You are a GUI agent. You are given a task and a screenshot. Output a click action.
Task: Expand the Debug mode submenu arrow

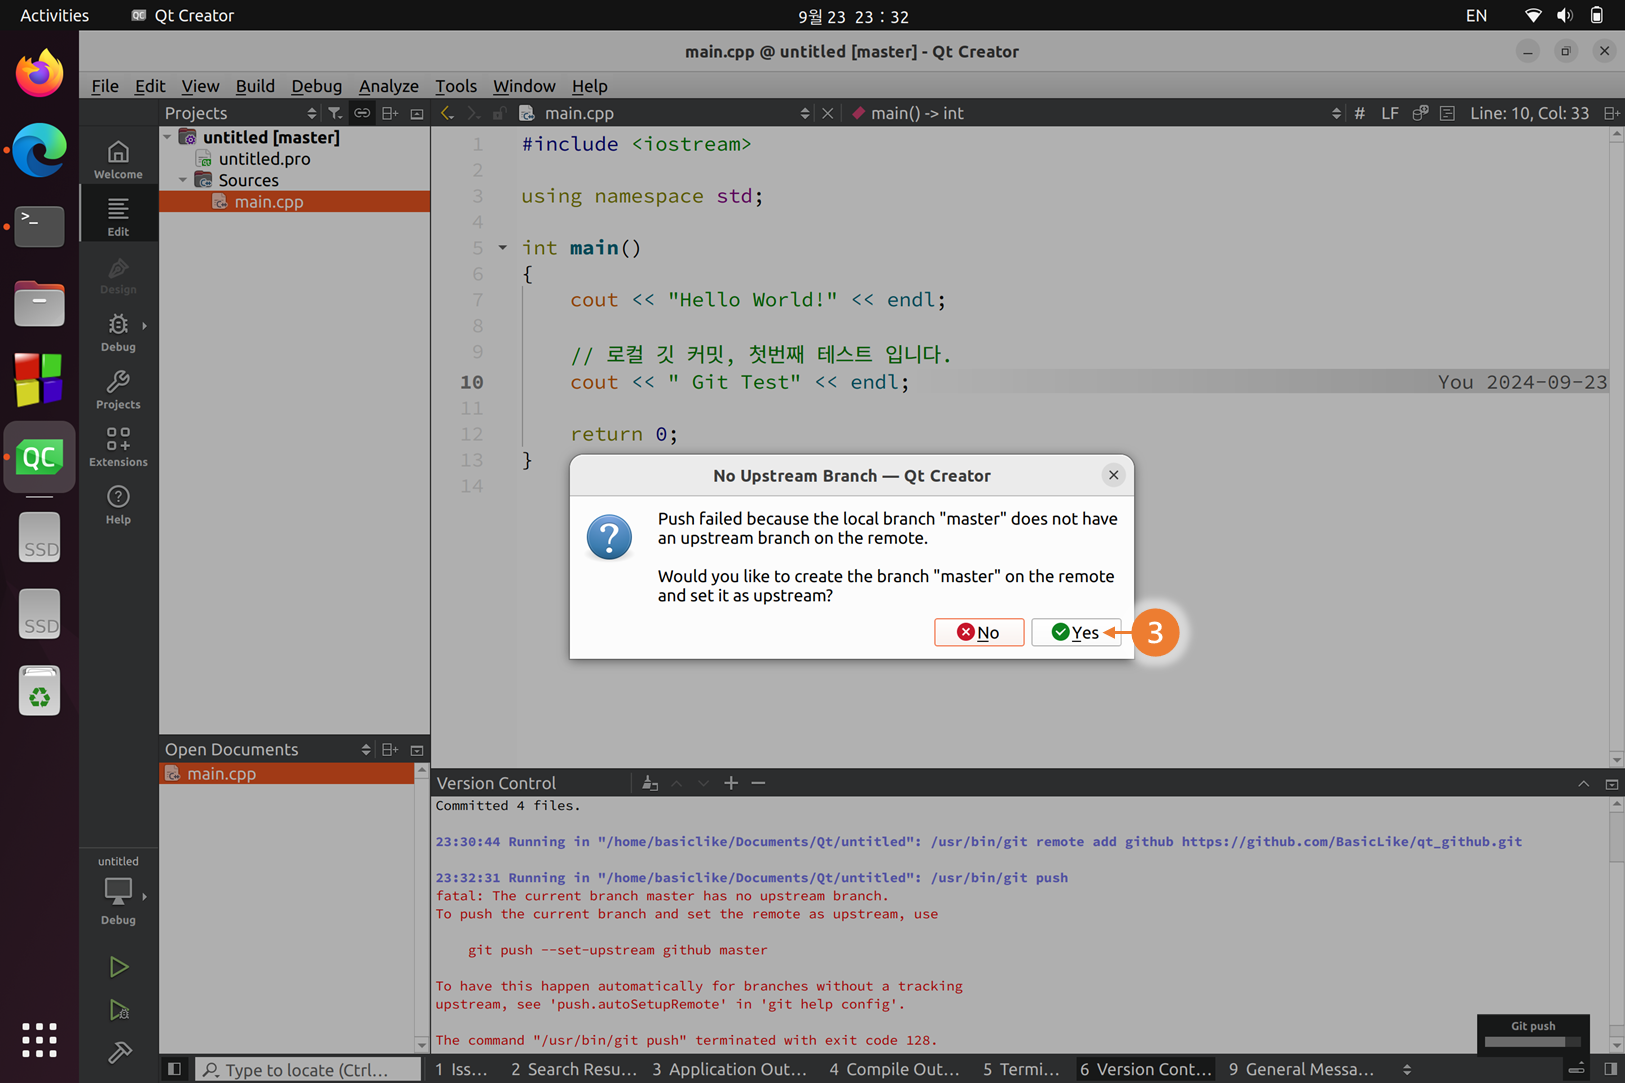pyautogui.click(x=144, y=326)
